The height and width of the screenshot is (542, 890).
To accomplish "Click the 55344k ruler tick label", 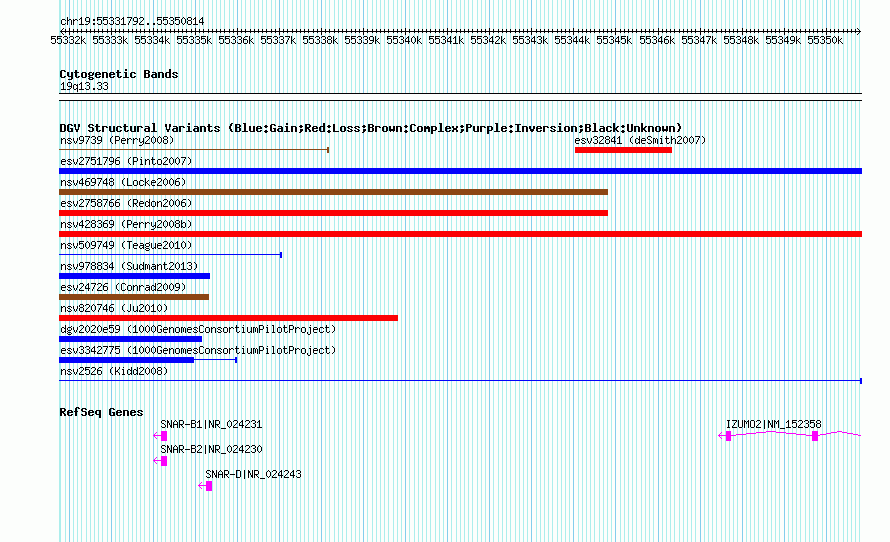I will coord(572,41).
